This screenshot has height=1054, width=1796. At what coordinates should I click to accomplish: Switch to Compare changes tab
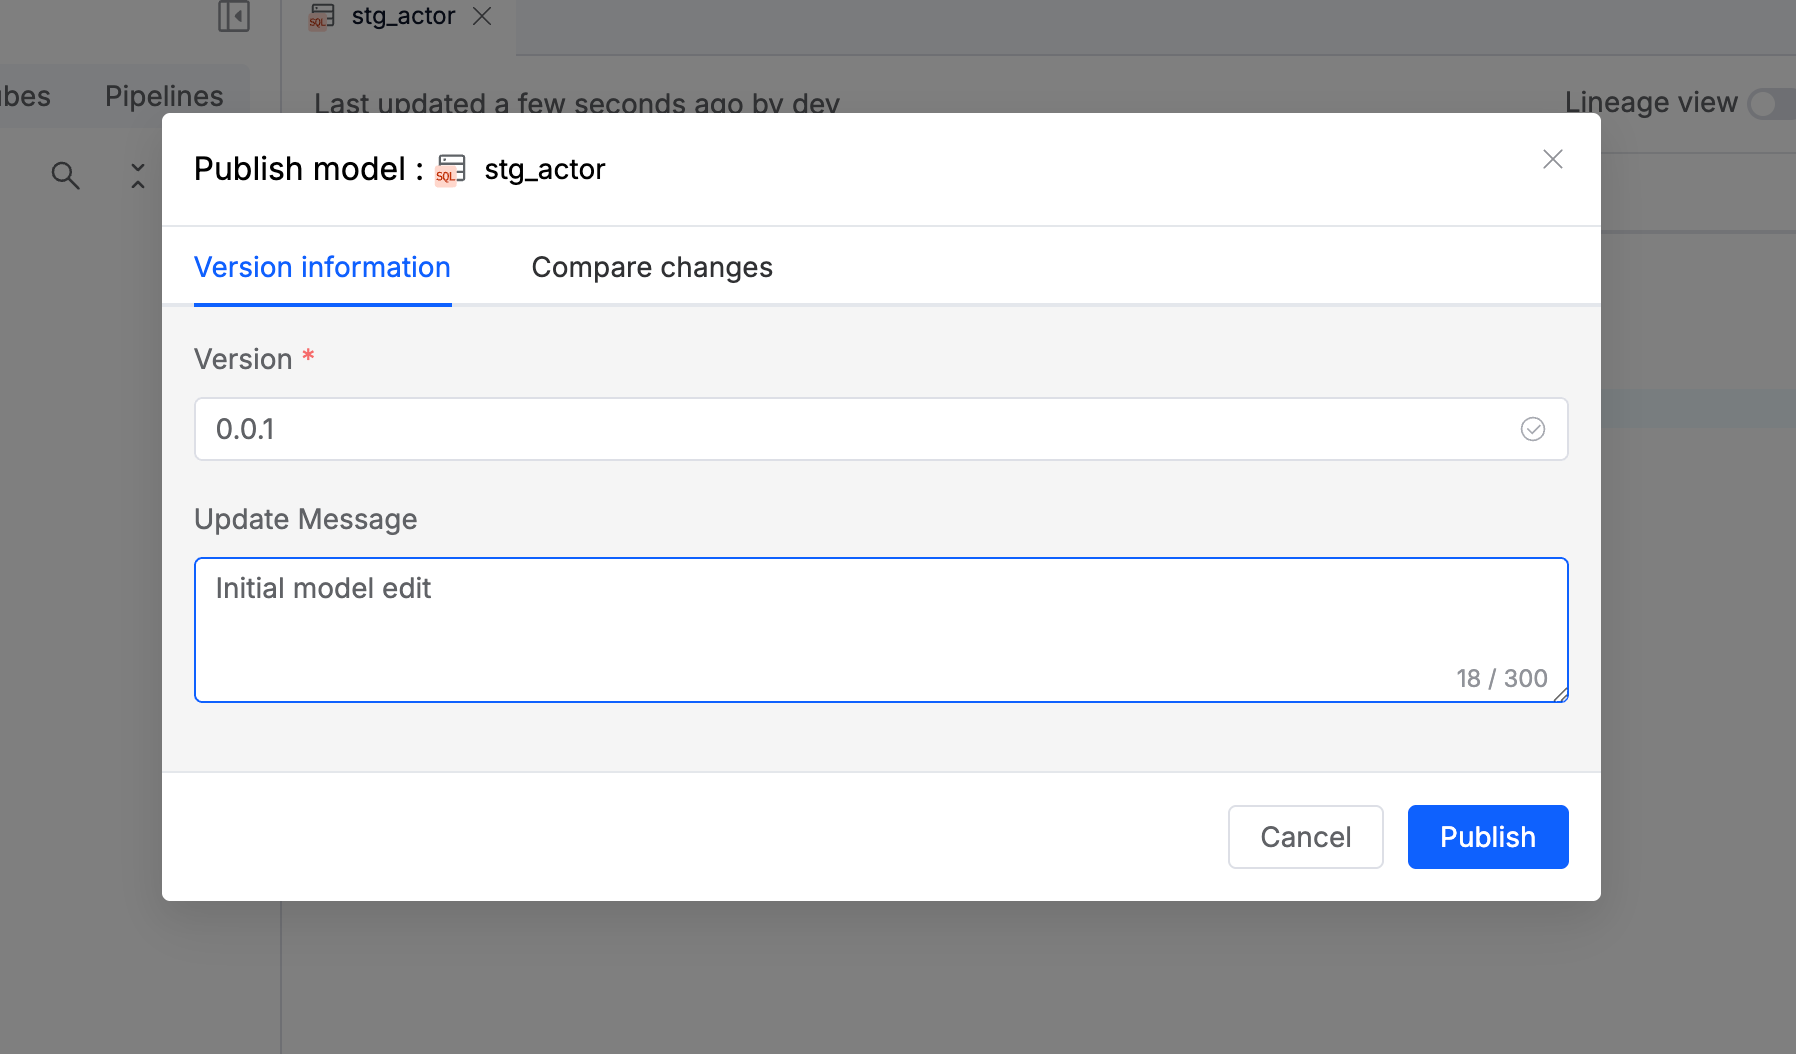tap(652, 267)
